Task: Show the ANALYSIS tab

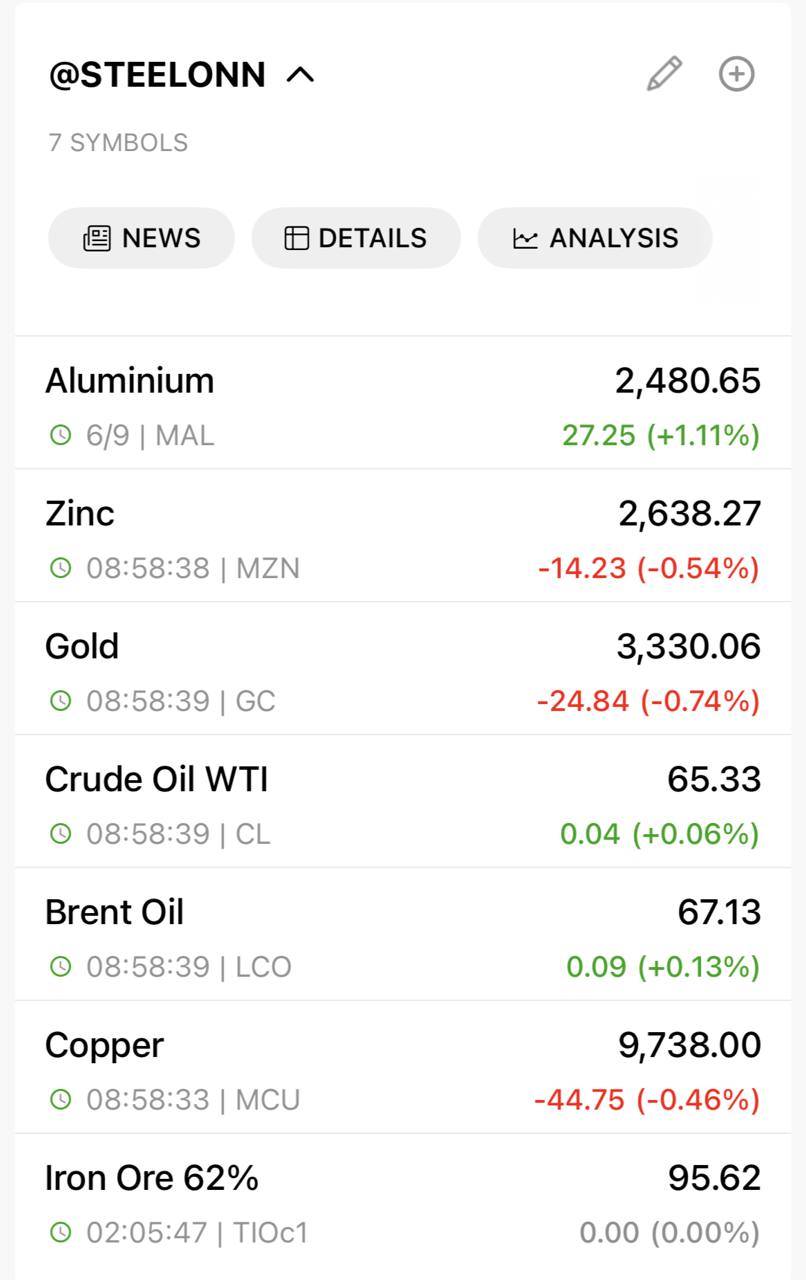Action: [595, 238]
